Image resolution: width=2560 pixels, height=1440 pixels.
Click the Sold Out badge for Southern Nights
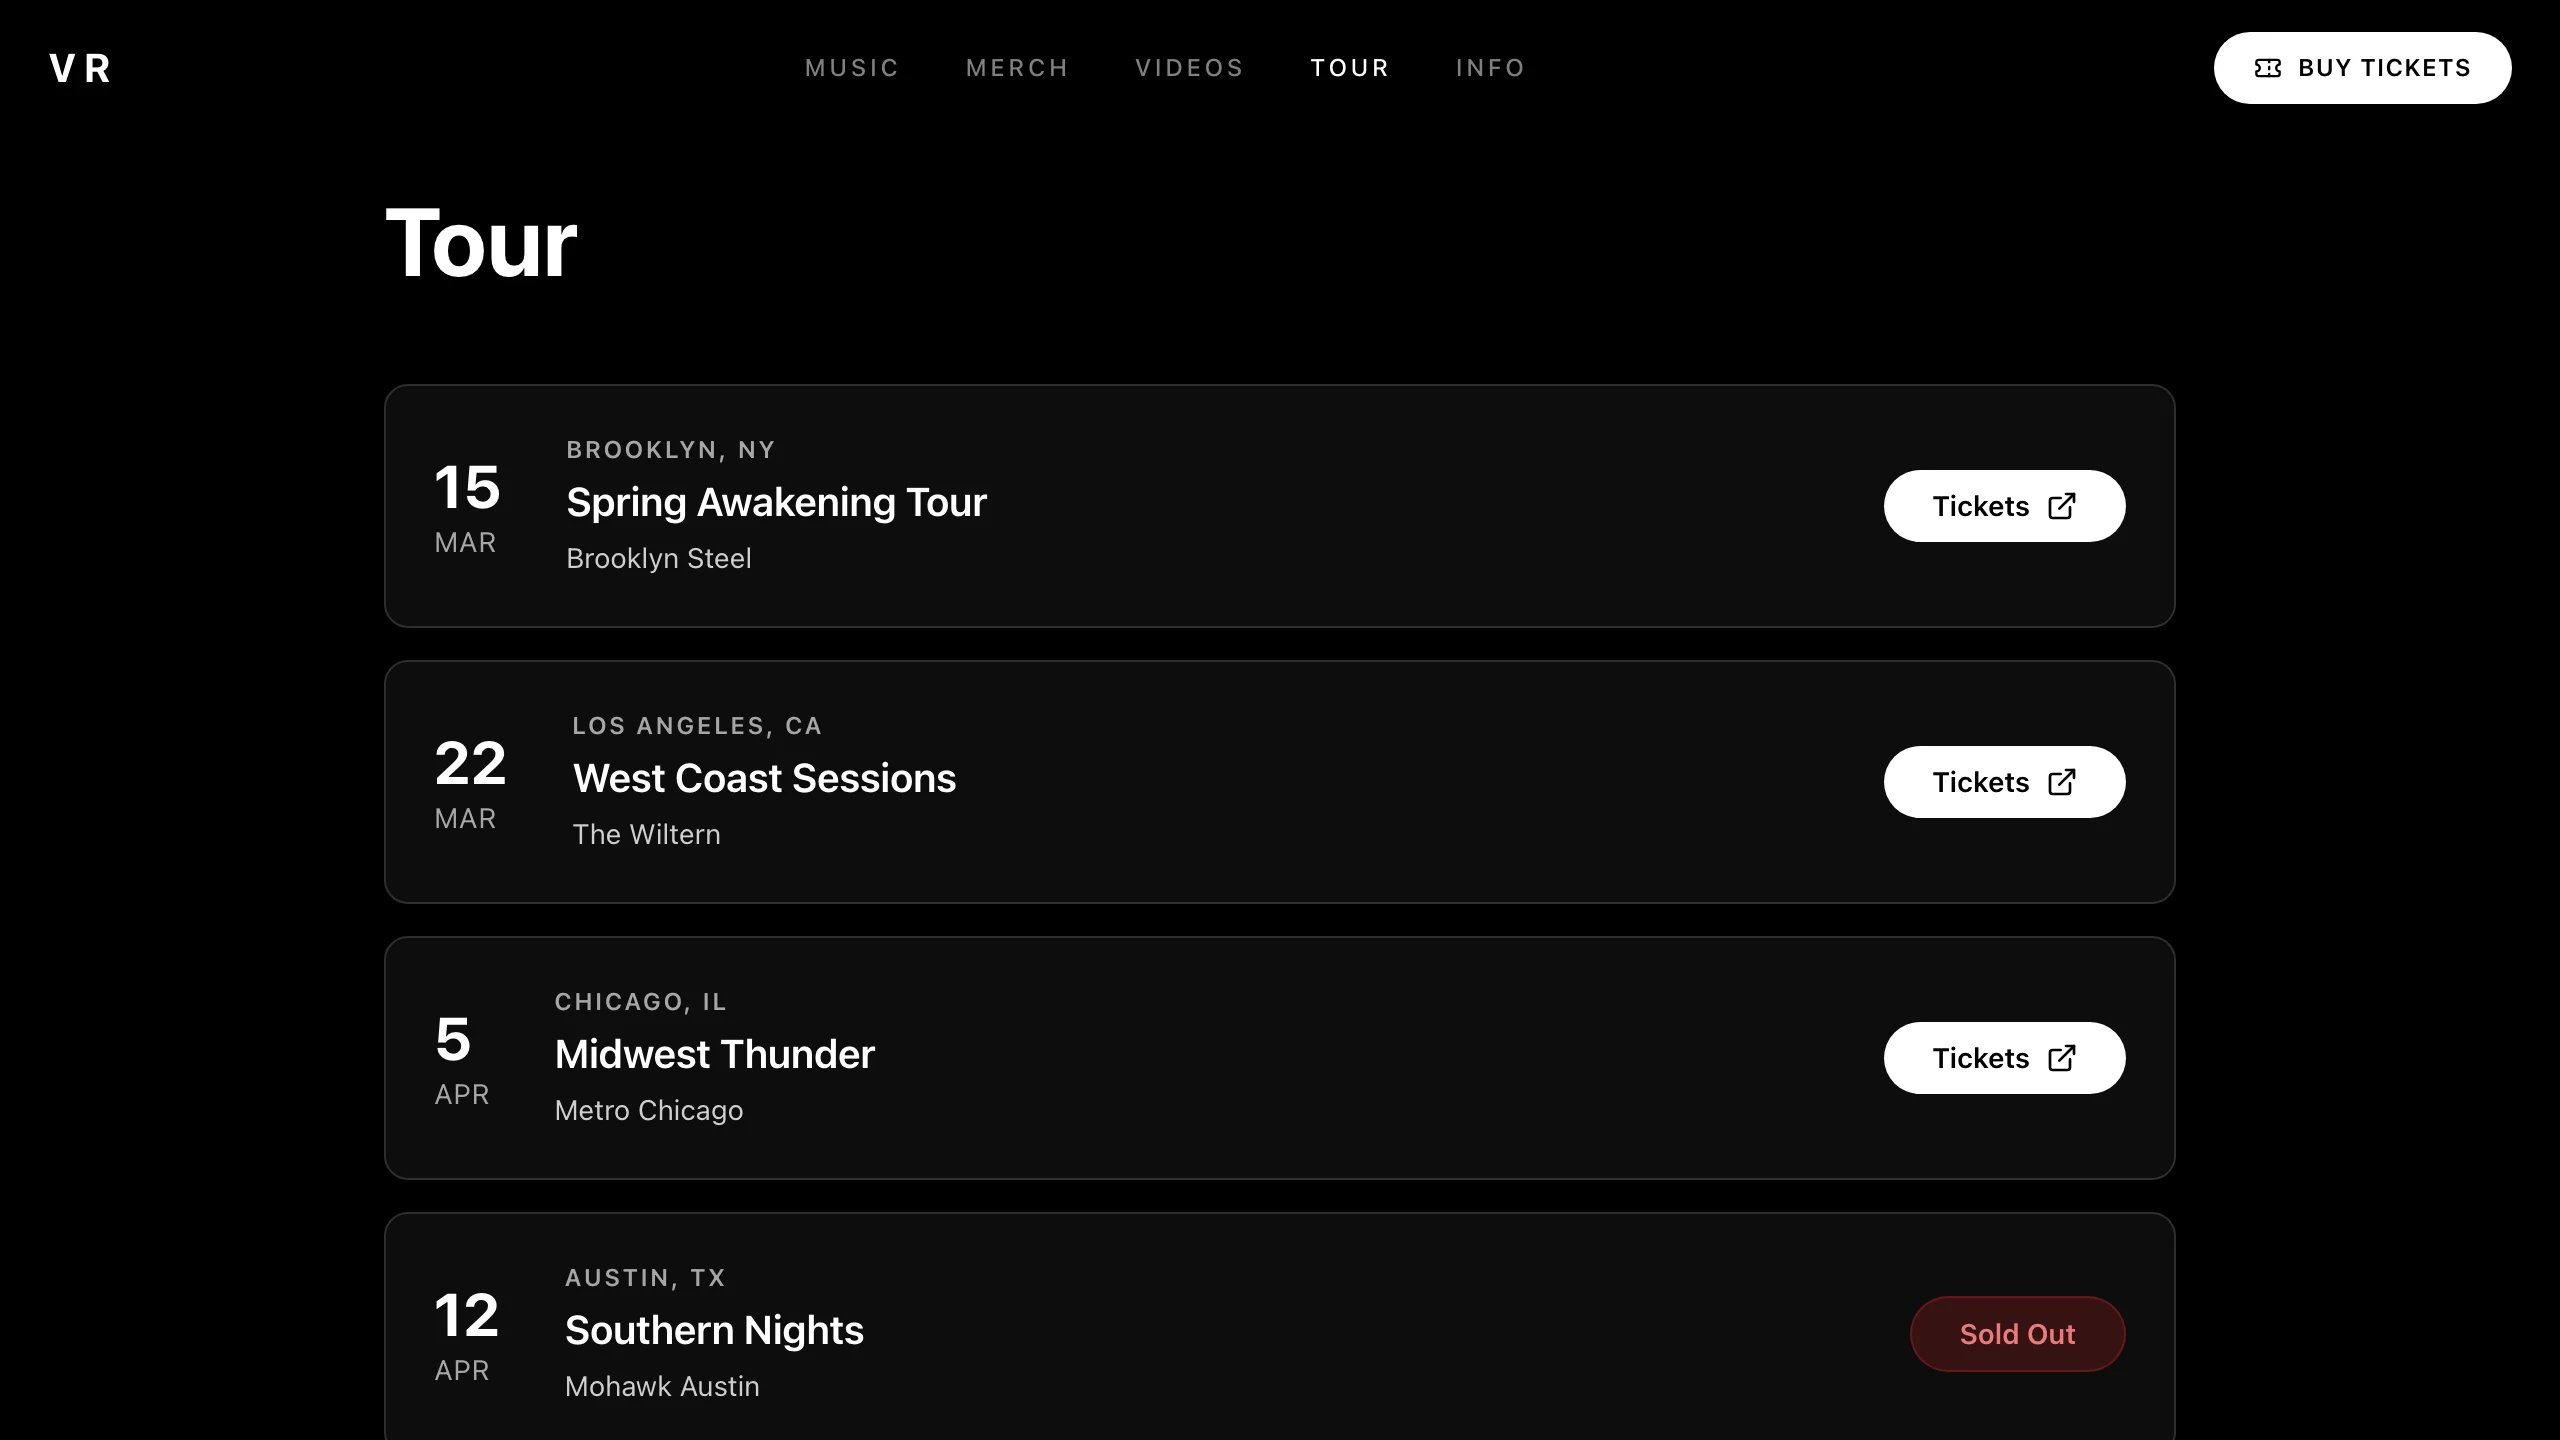point(2017,1333)
